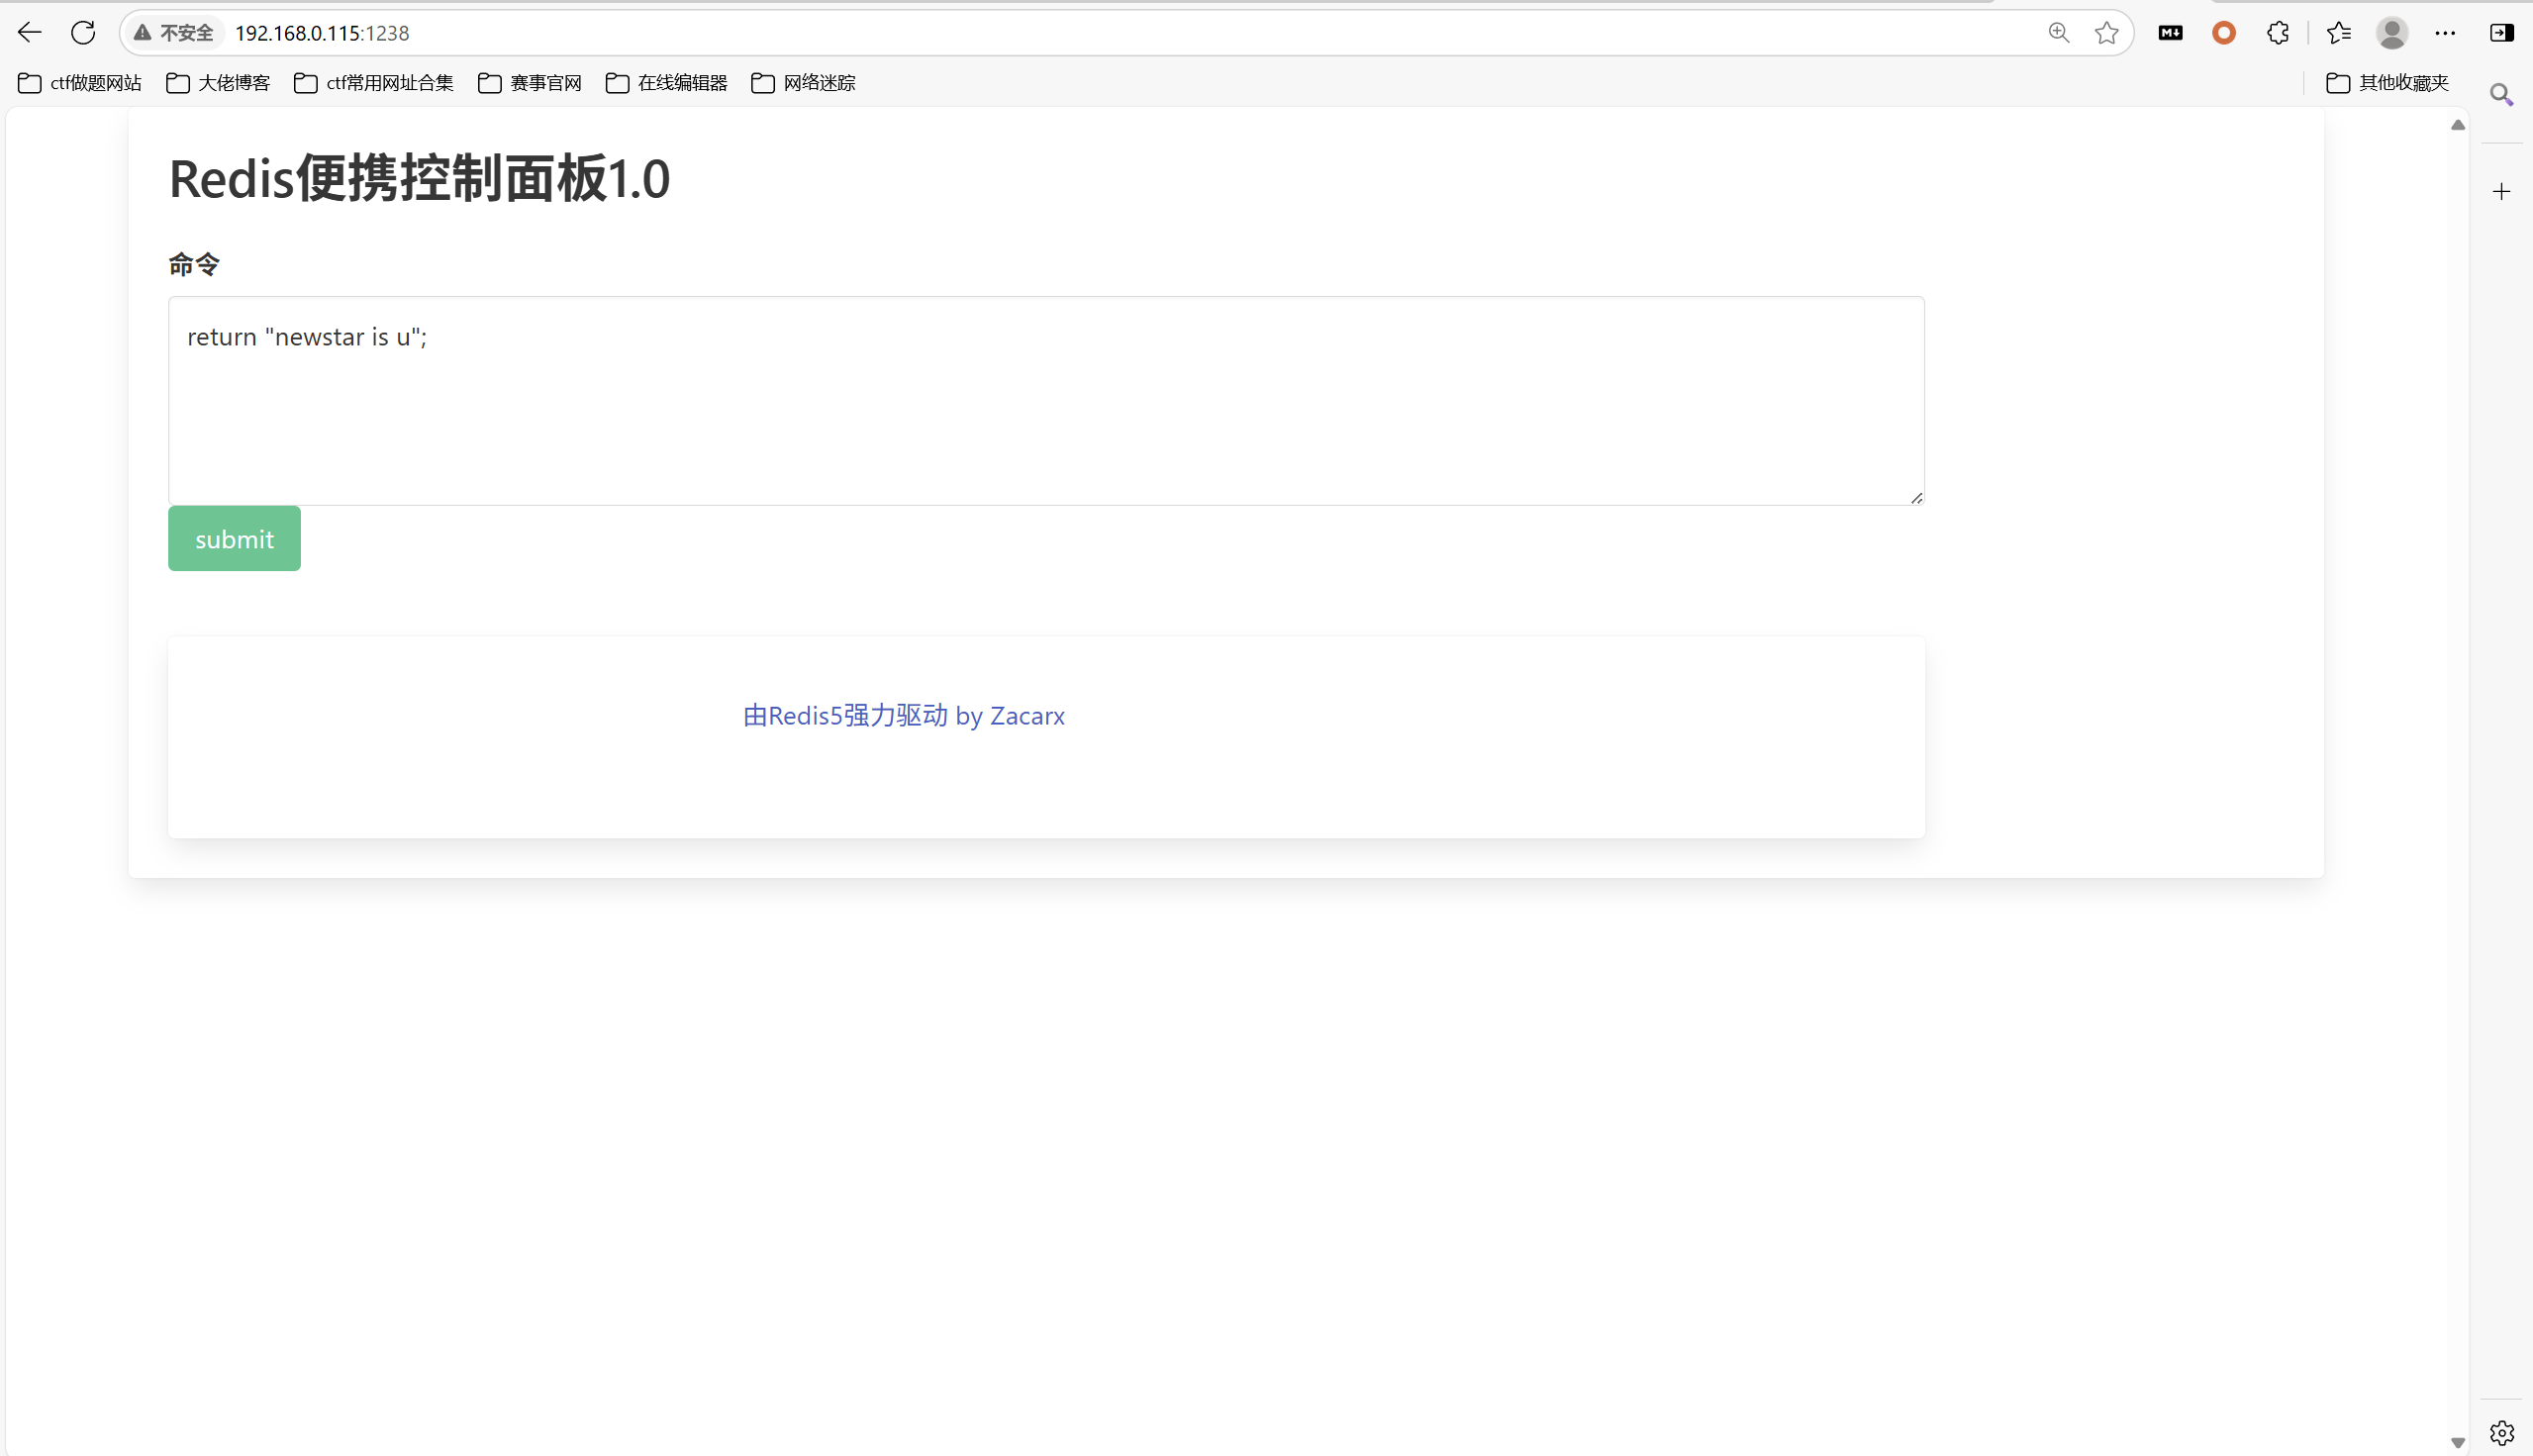Open the sidebar search icon
Image resolution: width=2533 pixels, height=1456 pixels.
coord(2502,95)
